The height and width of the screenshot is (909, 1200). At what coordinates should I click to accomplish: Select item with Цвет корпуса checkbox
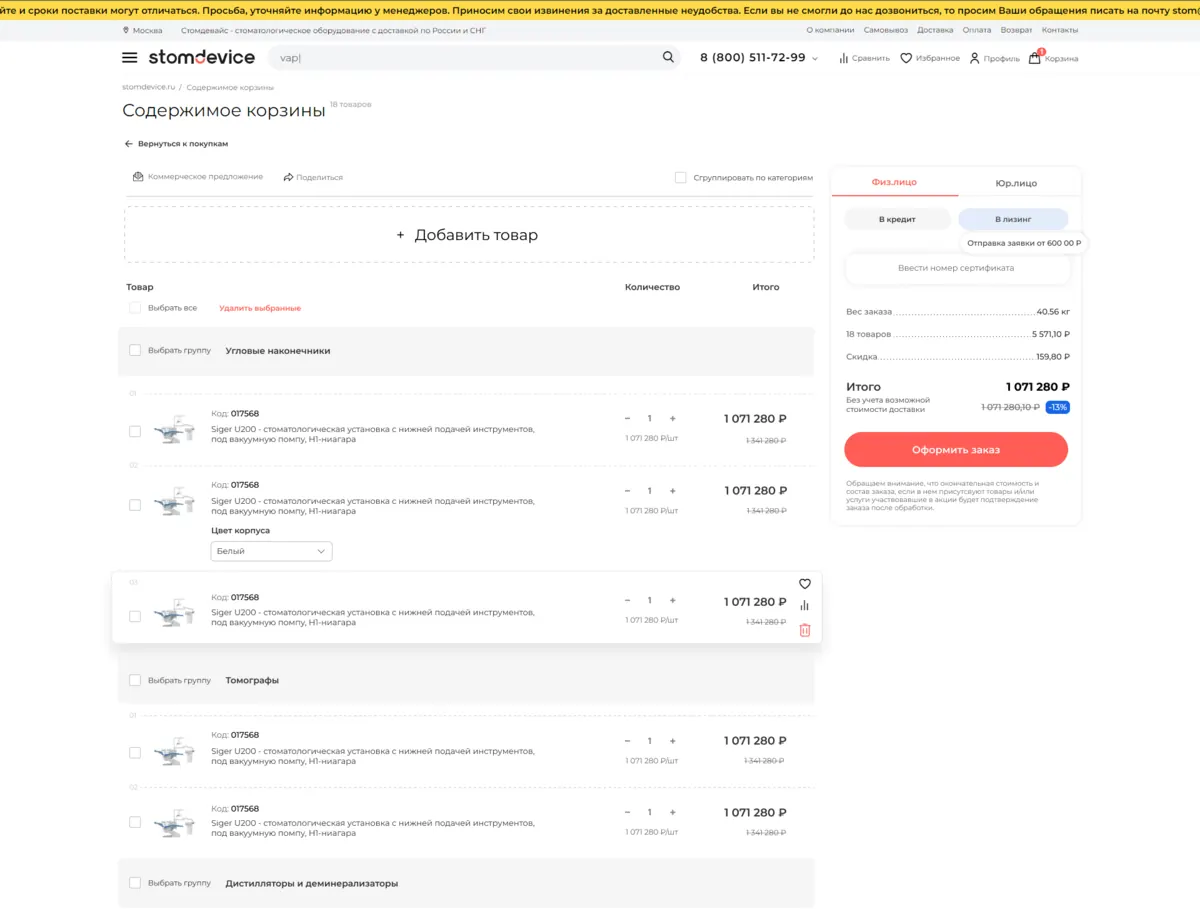135,505
